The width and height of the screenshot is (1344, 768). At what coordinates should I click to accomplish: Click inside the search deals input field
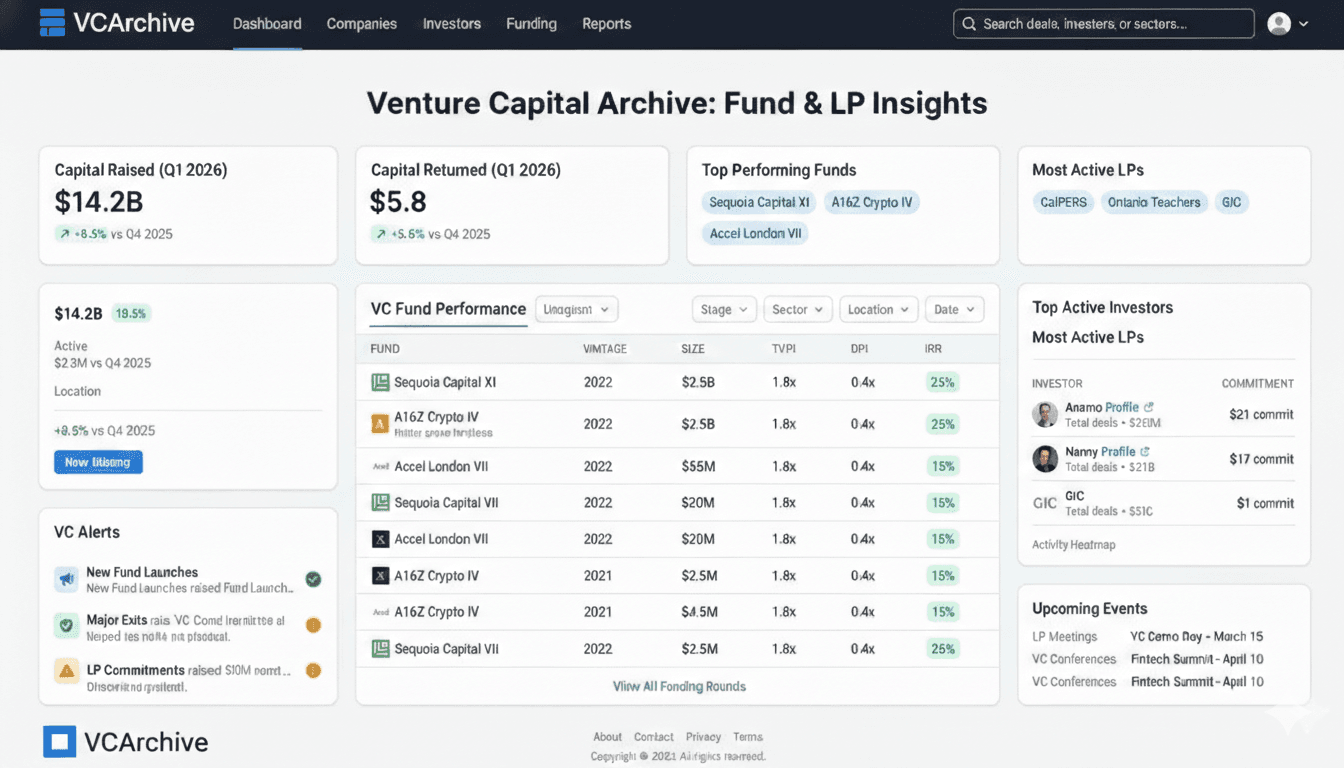1100,23
